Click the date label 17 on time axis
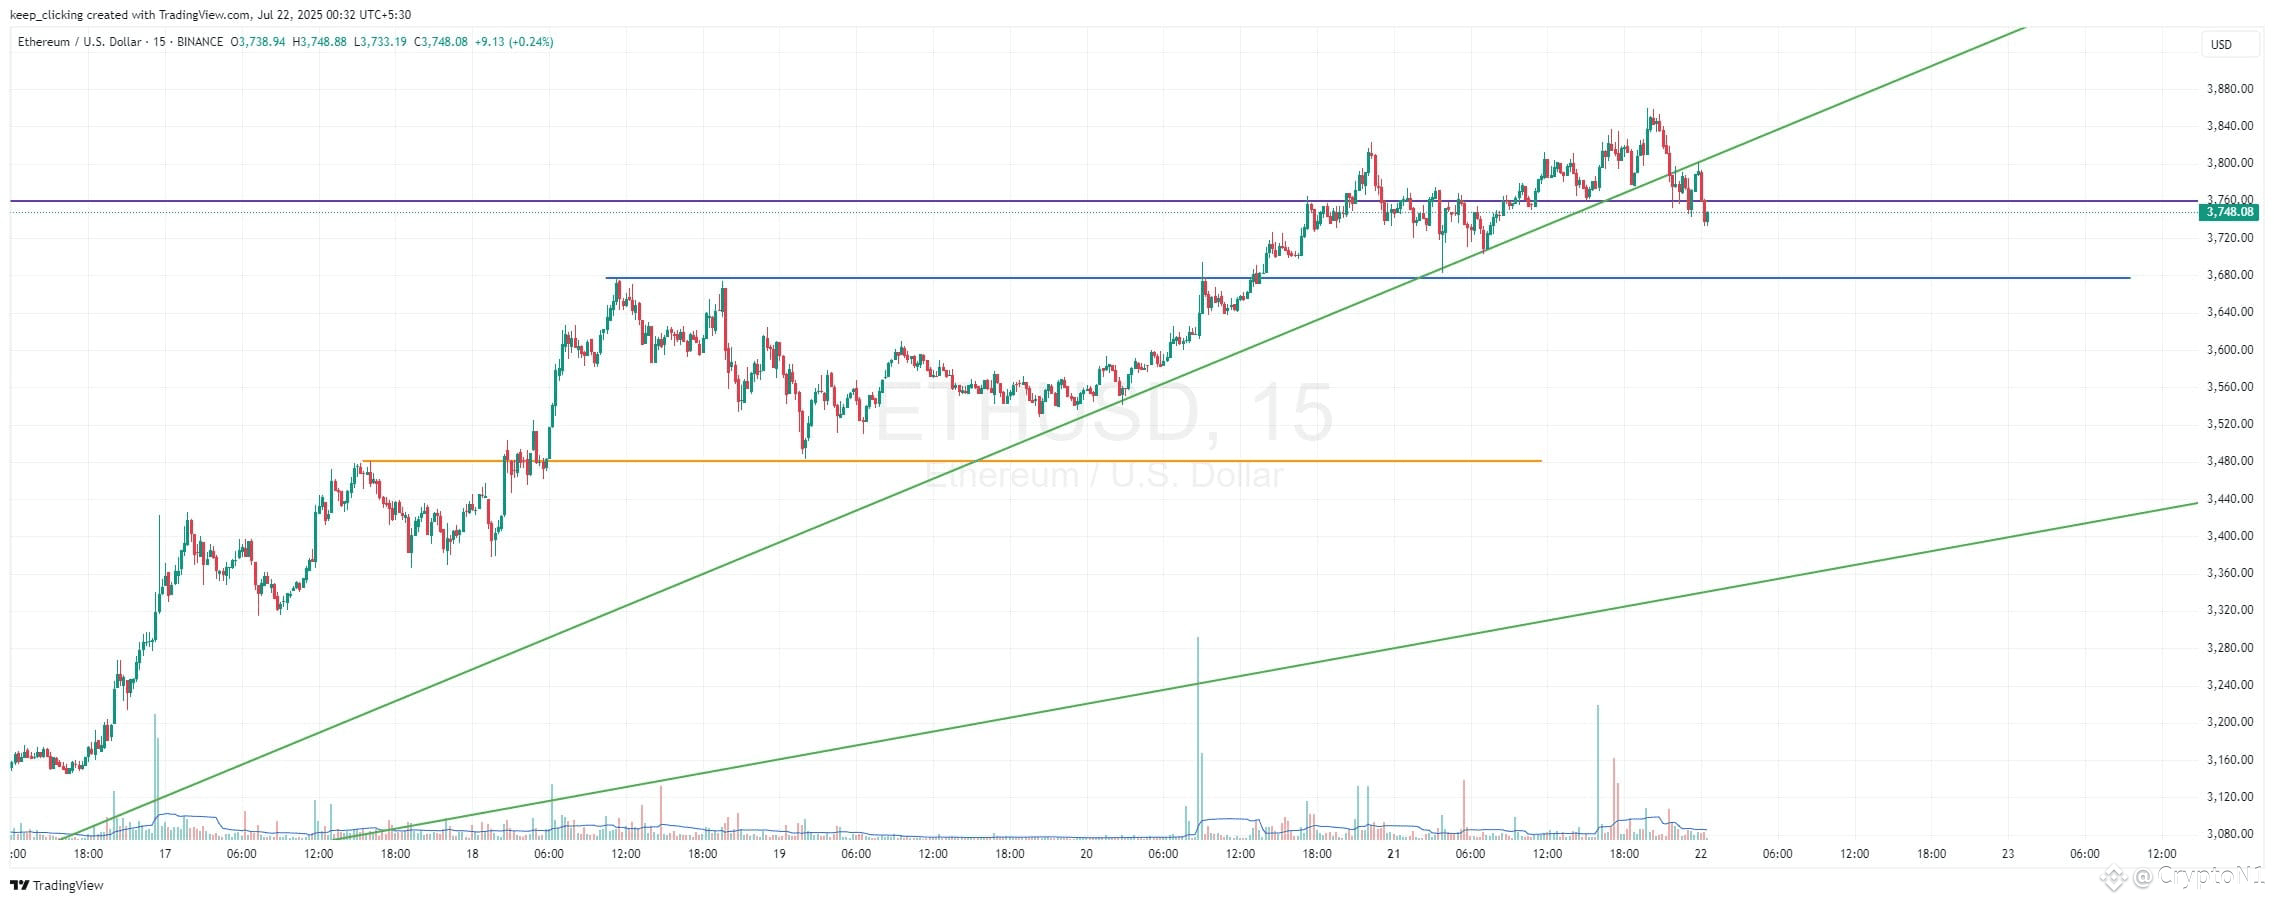 point(165,854)
